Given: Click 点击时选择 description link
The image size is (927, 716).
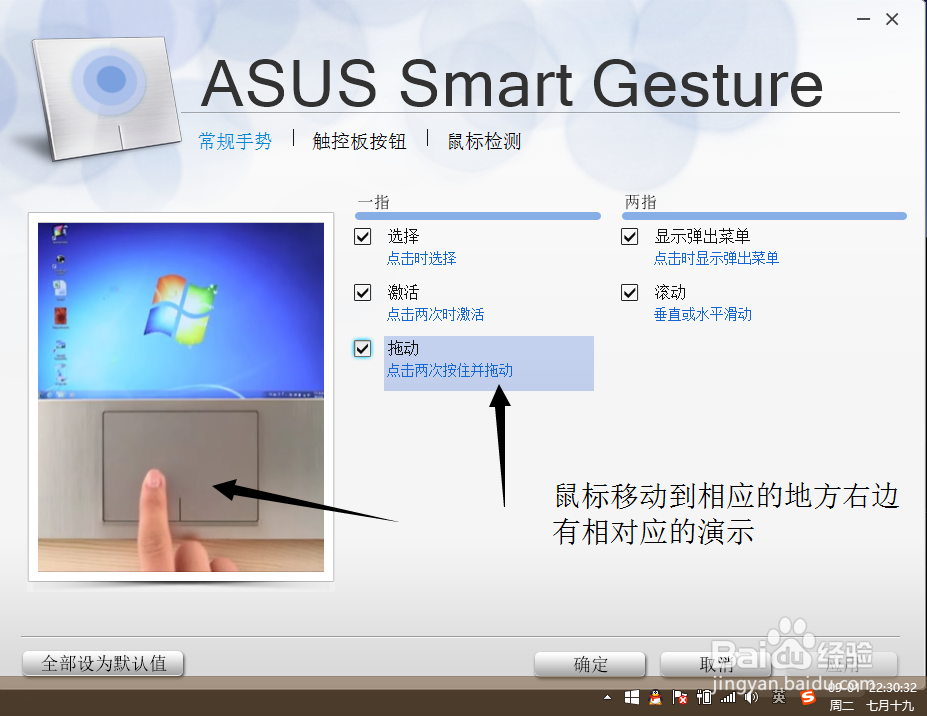Looking at the screenshot, I should [422, 258].
